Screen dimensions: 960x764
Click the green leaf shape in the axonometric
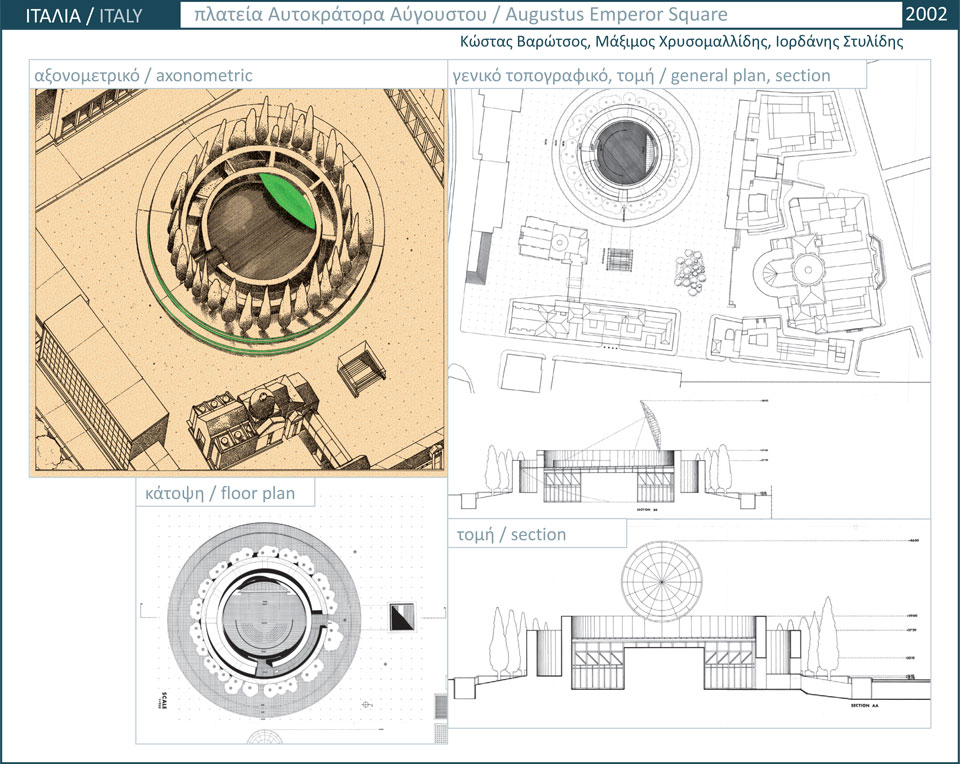coord(290,203)
